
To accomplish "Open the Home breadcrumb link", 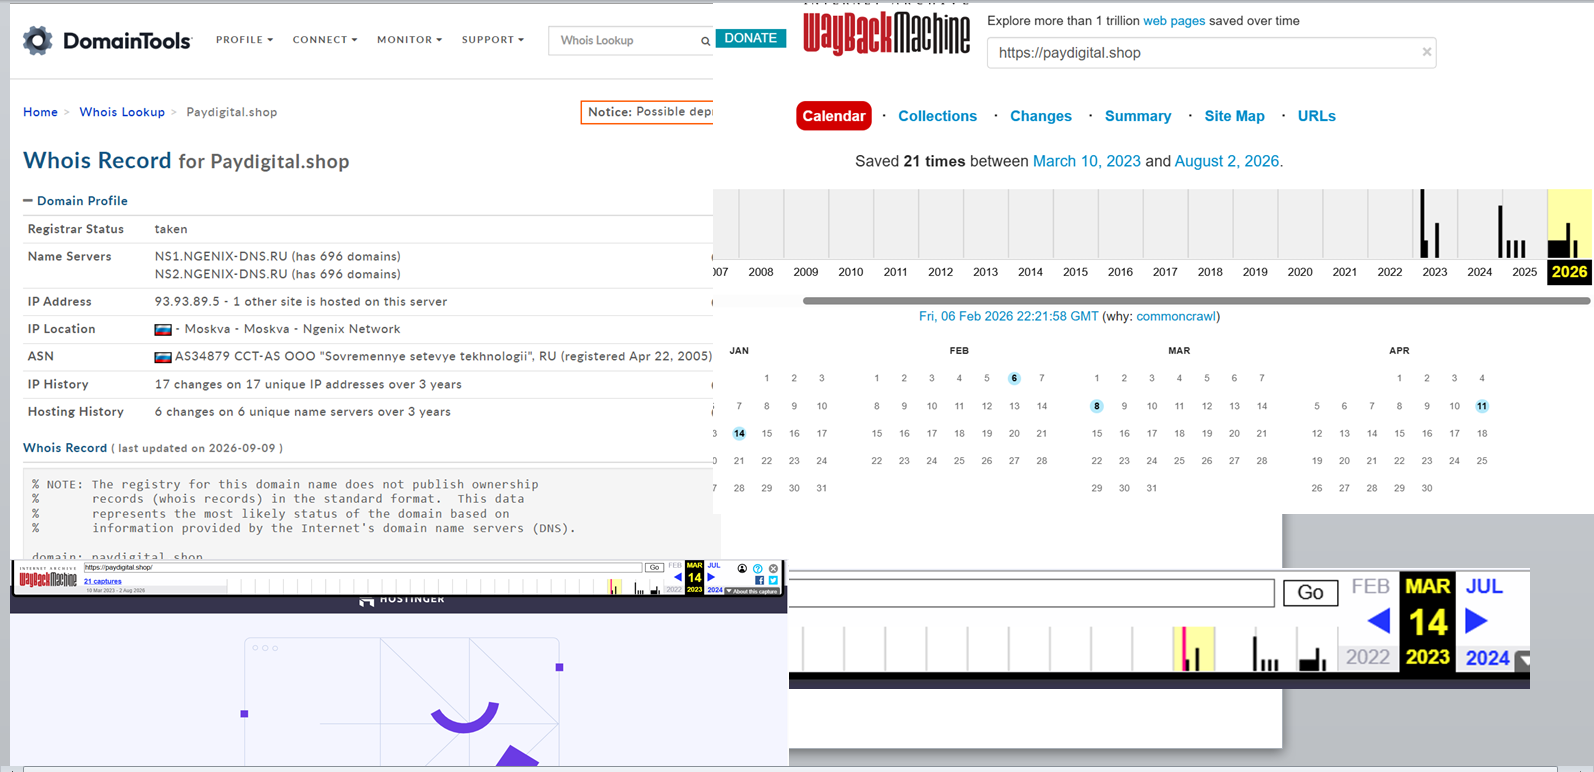I will coord(41,112).
